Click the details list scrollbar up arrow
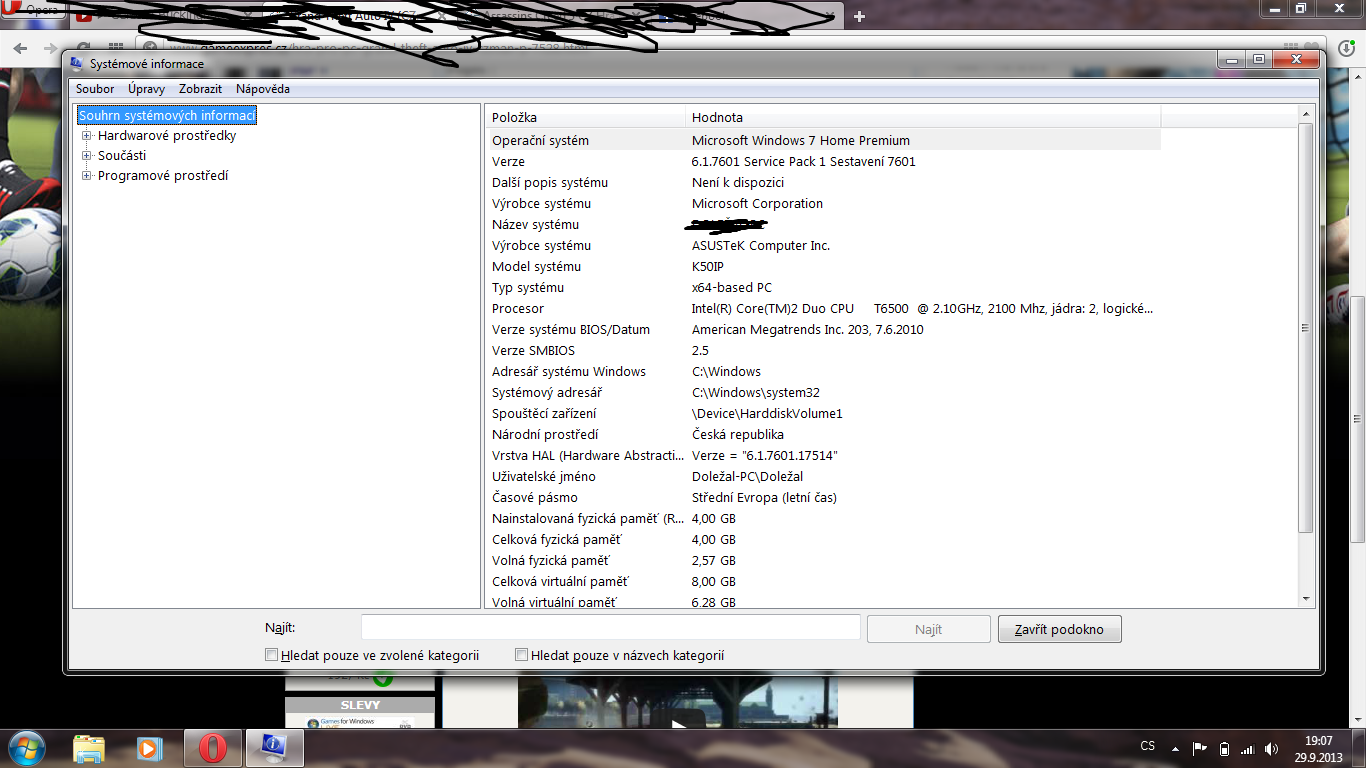 (1305, 115)
